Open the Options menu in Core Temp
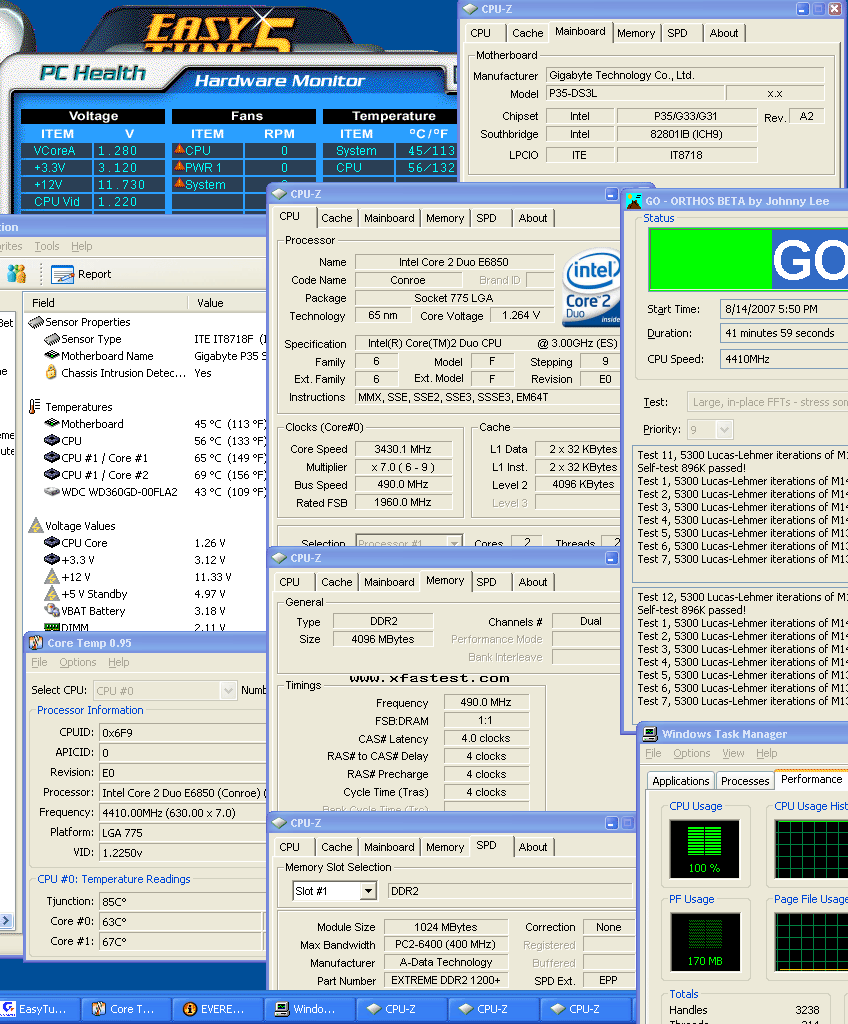 coord(78,662)
